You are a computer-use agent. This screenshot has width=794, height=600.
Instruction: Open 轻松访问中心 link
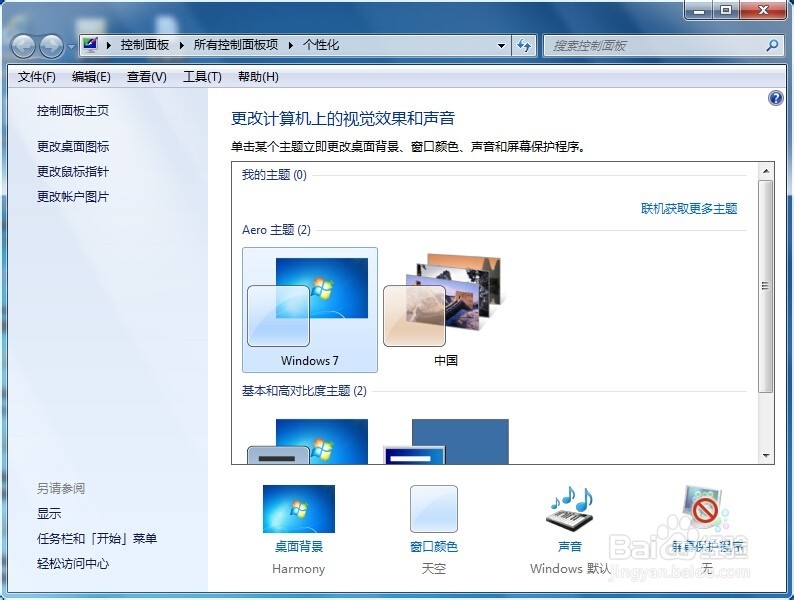pyautogui.click(x=73, y=564)
